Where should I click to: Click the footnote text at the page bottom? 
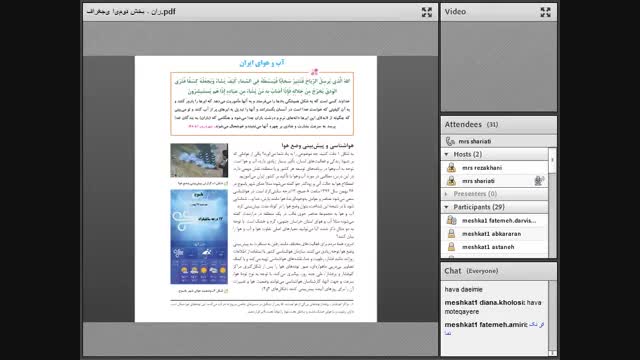click(x=262, y=308)
